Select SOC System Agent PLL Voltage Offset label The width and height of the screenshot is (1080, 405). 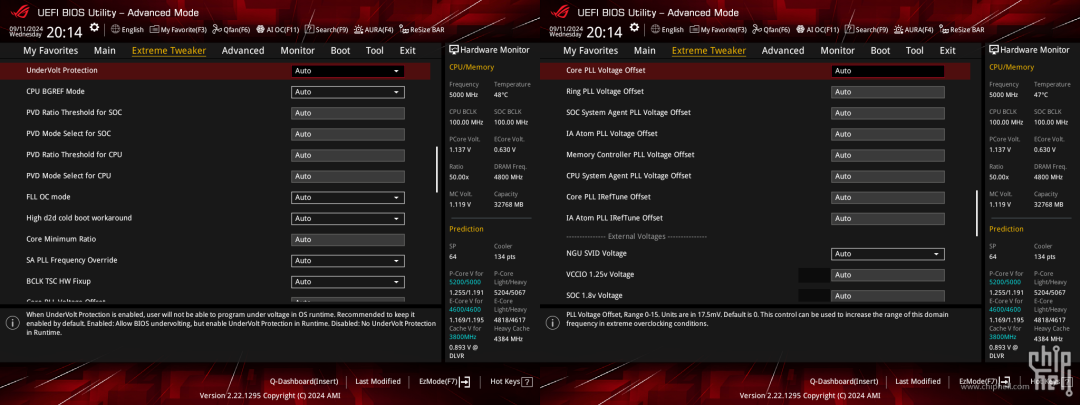pos(628,112)
